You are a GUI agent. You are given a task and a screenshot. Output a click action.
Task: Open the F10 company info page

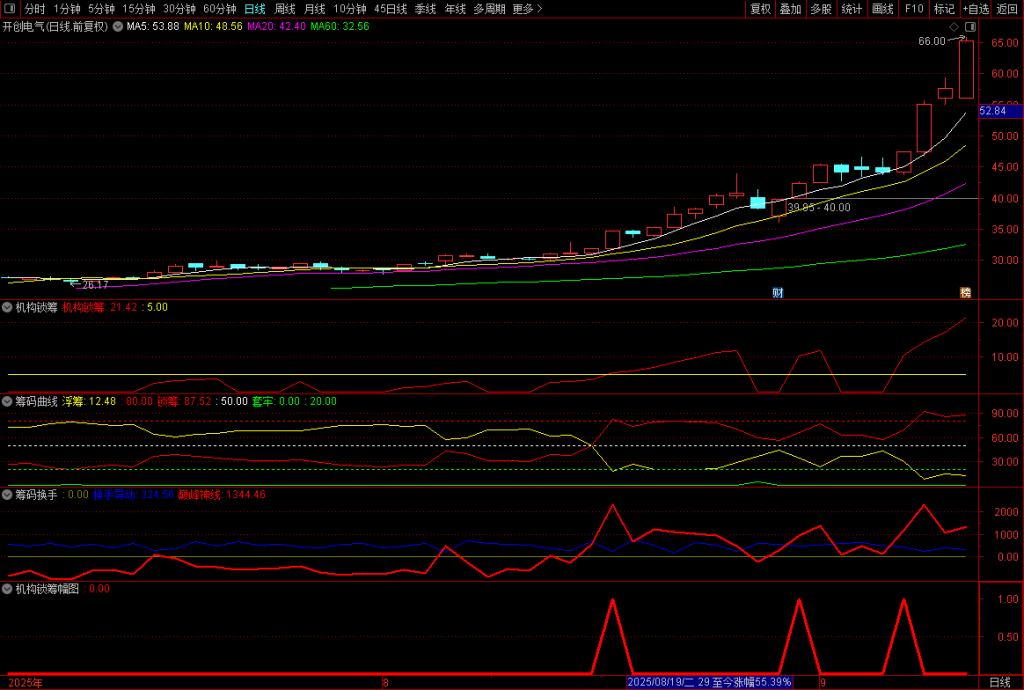[914, 9]
